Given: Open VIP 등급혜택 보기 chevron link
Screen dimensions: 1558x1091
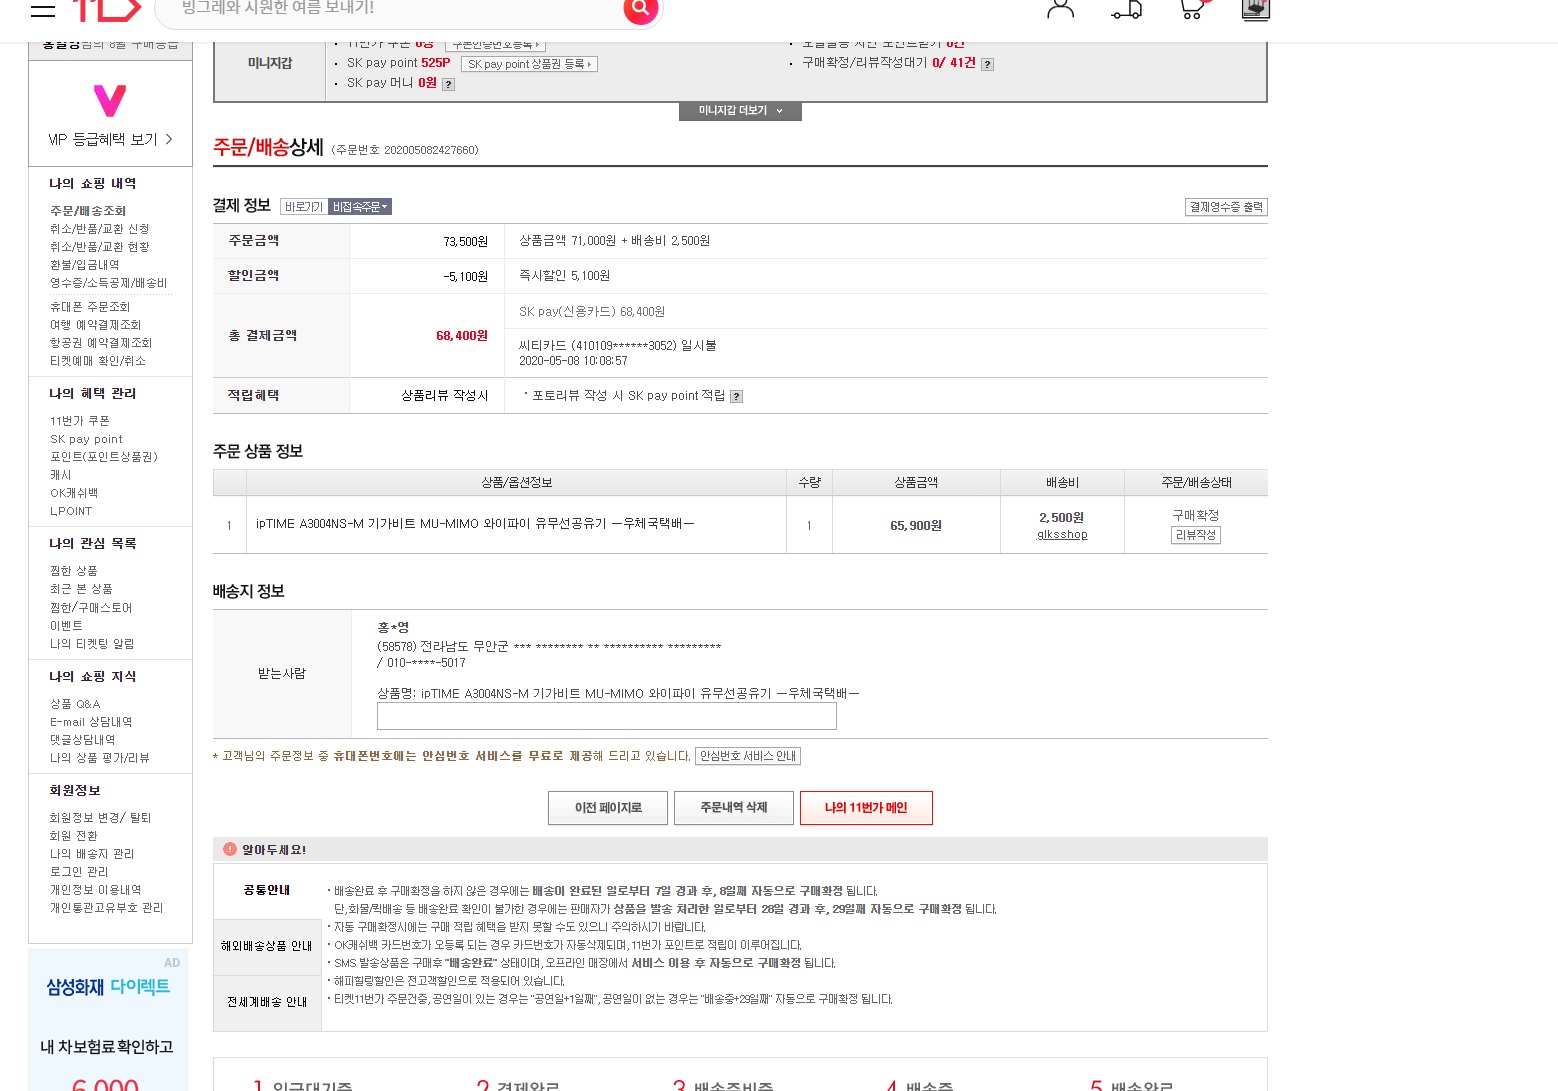Looking at the screenshot, I should coord(110,139).
